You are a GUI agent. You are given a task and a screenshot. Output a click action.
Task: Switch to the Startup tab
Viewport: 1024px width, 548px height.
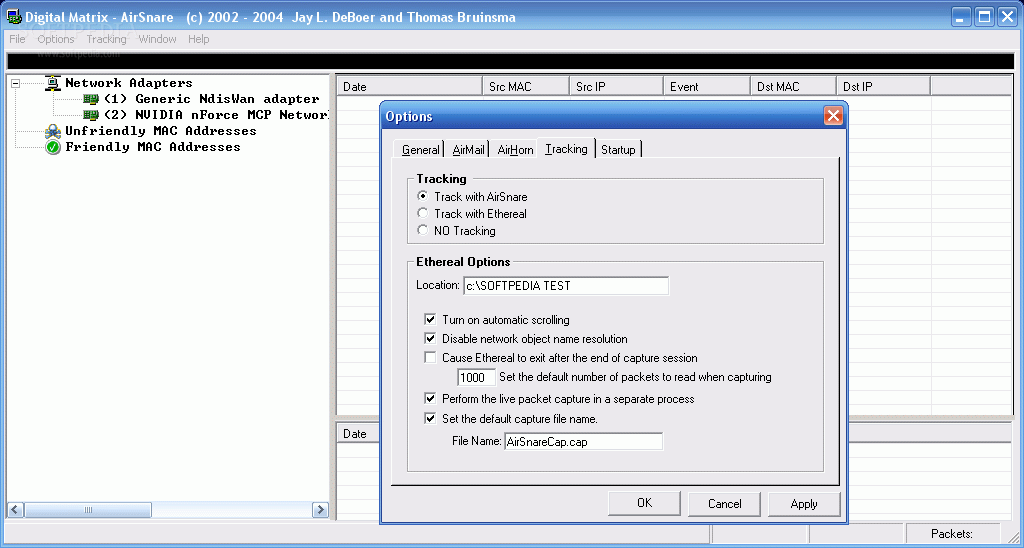pyautogui.click(x=618, y=150)
